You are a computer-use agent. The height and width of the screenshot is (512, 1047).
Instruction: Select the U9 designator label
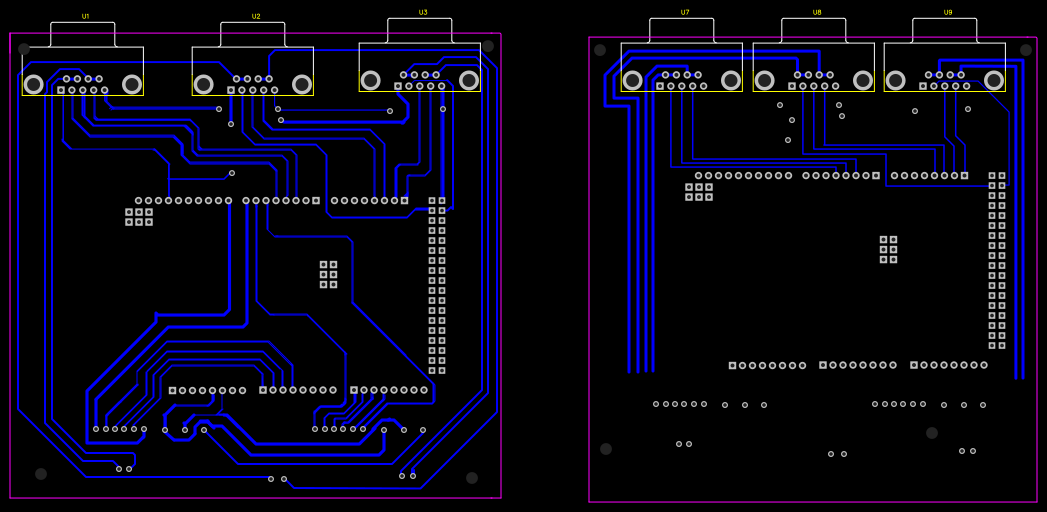(x=948, y=13)
